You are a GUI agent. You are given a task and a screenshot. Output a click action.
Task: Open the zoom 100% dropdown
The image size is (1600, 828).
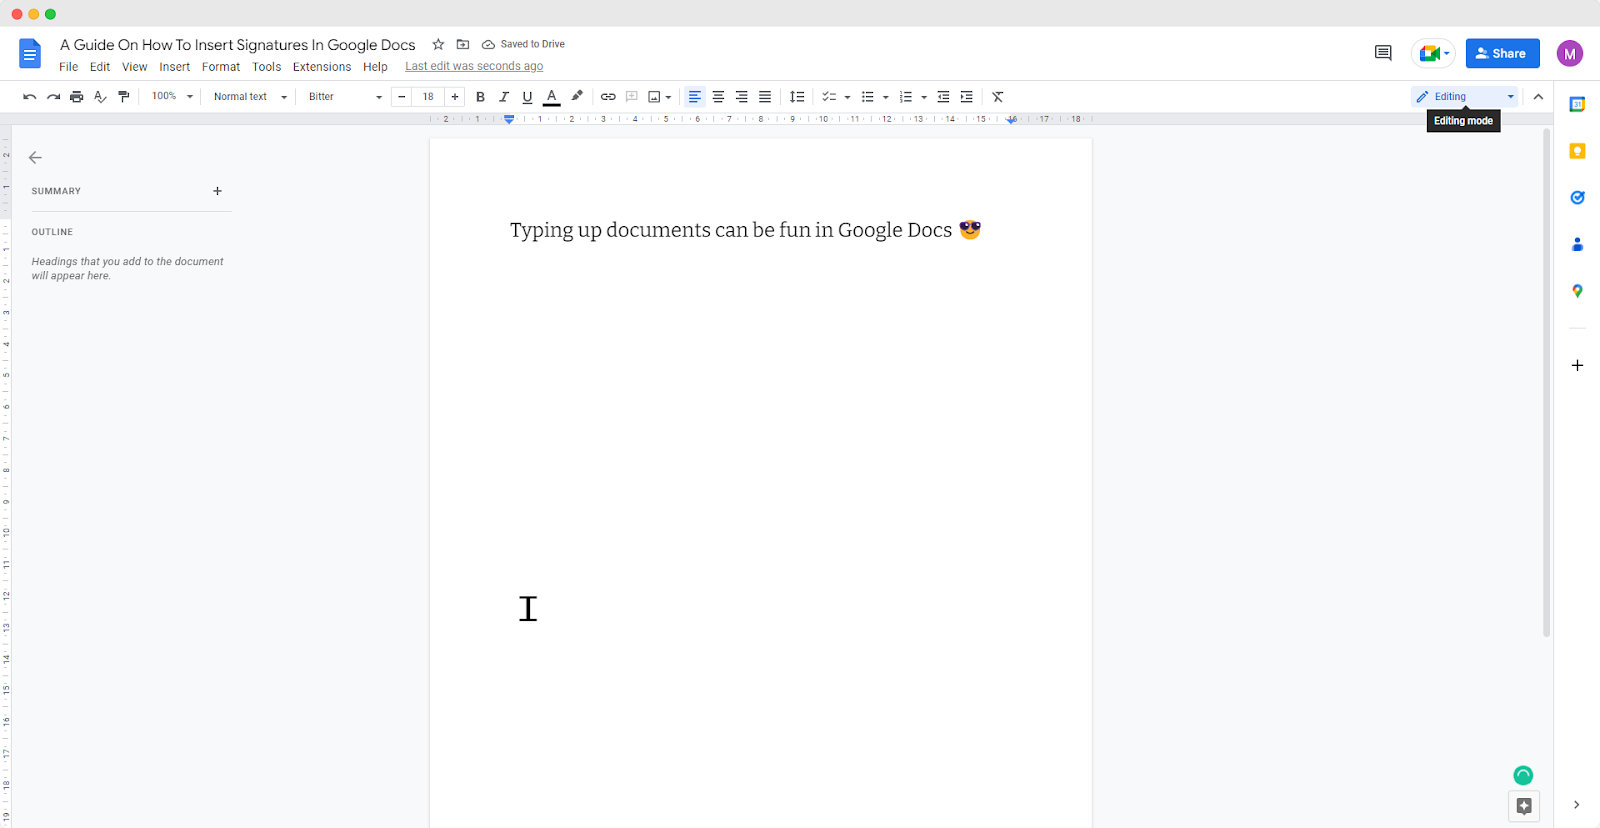[172, 97]
